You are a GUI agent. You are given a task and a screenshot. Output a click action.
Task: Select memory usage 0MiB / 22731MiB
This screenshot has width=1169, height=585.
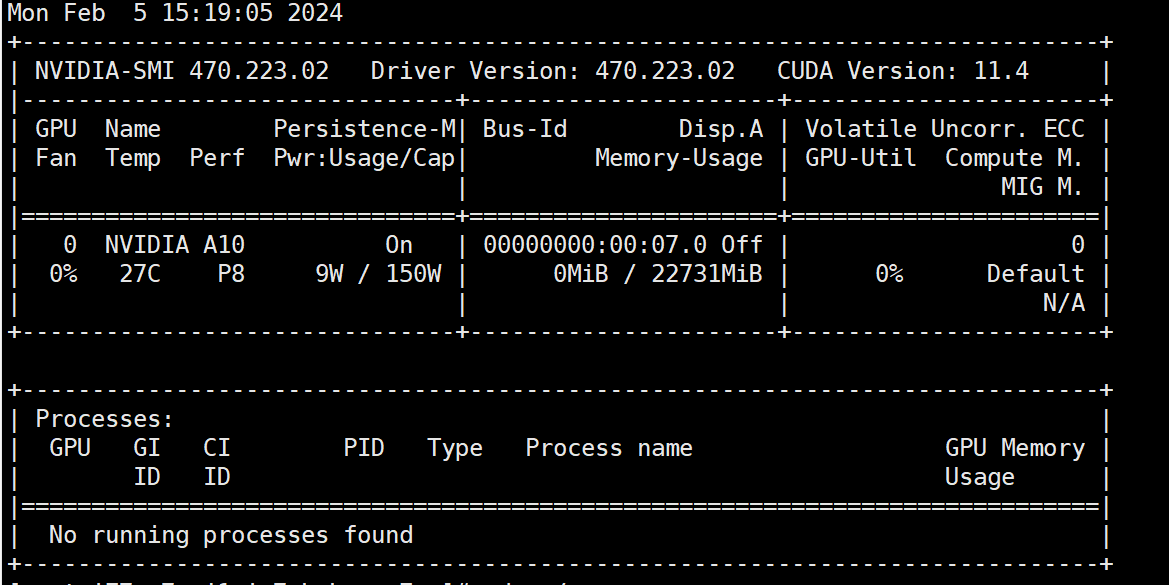tap(658, 274)
